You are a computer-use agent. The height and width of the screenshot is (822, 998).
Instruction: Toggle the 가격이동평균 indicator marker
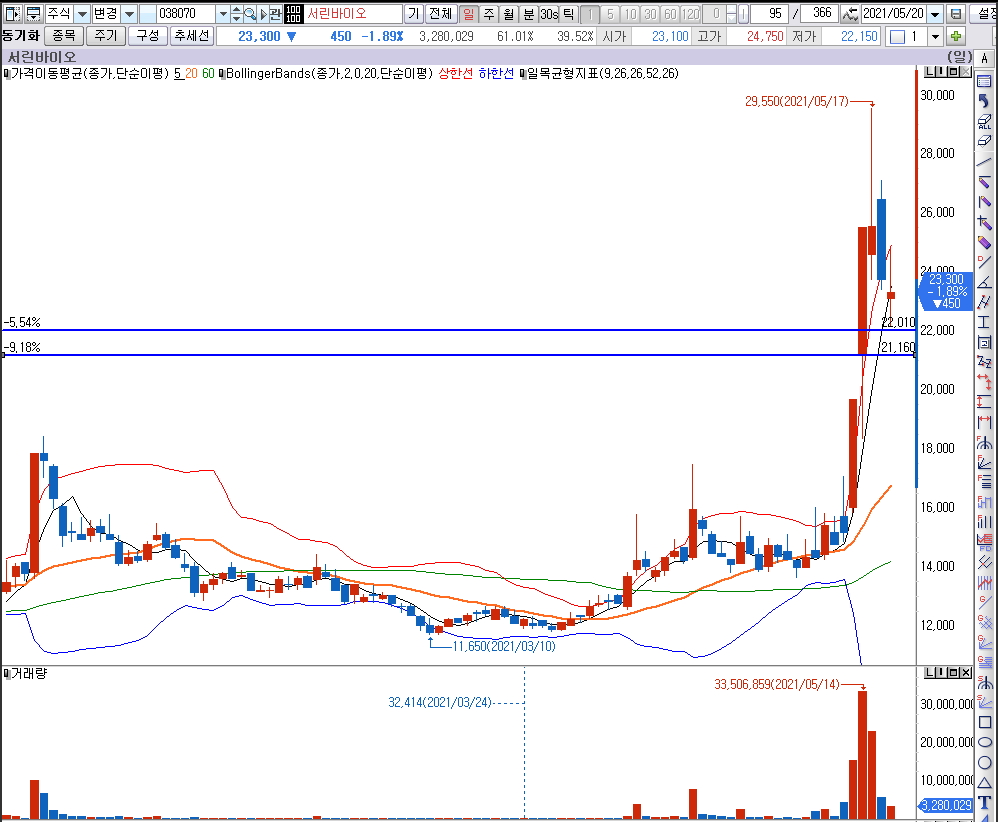[7, 74]
